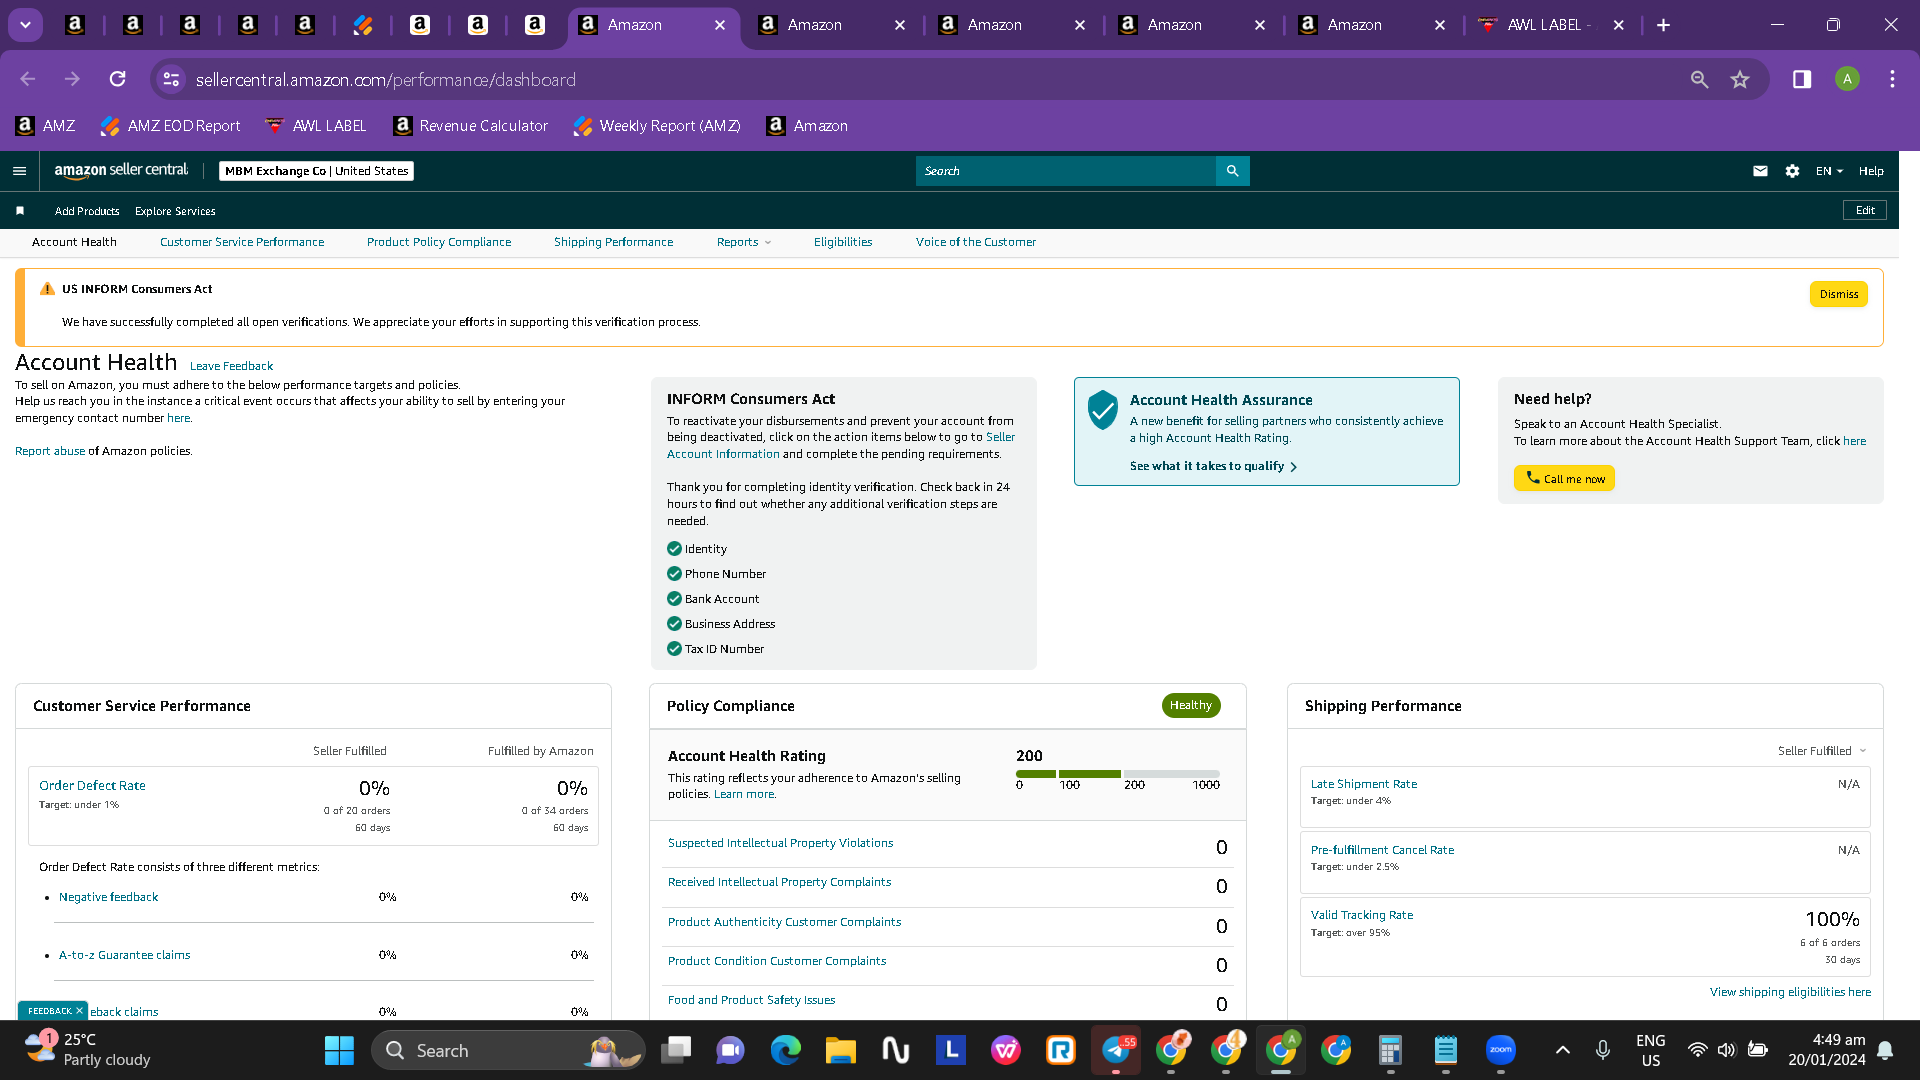
Task: Click the Call me now button
Action: pos(1564,478)
